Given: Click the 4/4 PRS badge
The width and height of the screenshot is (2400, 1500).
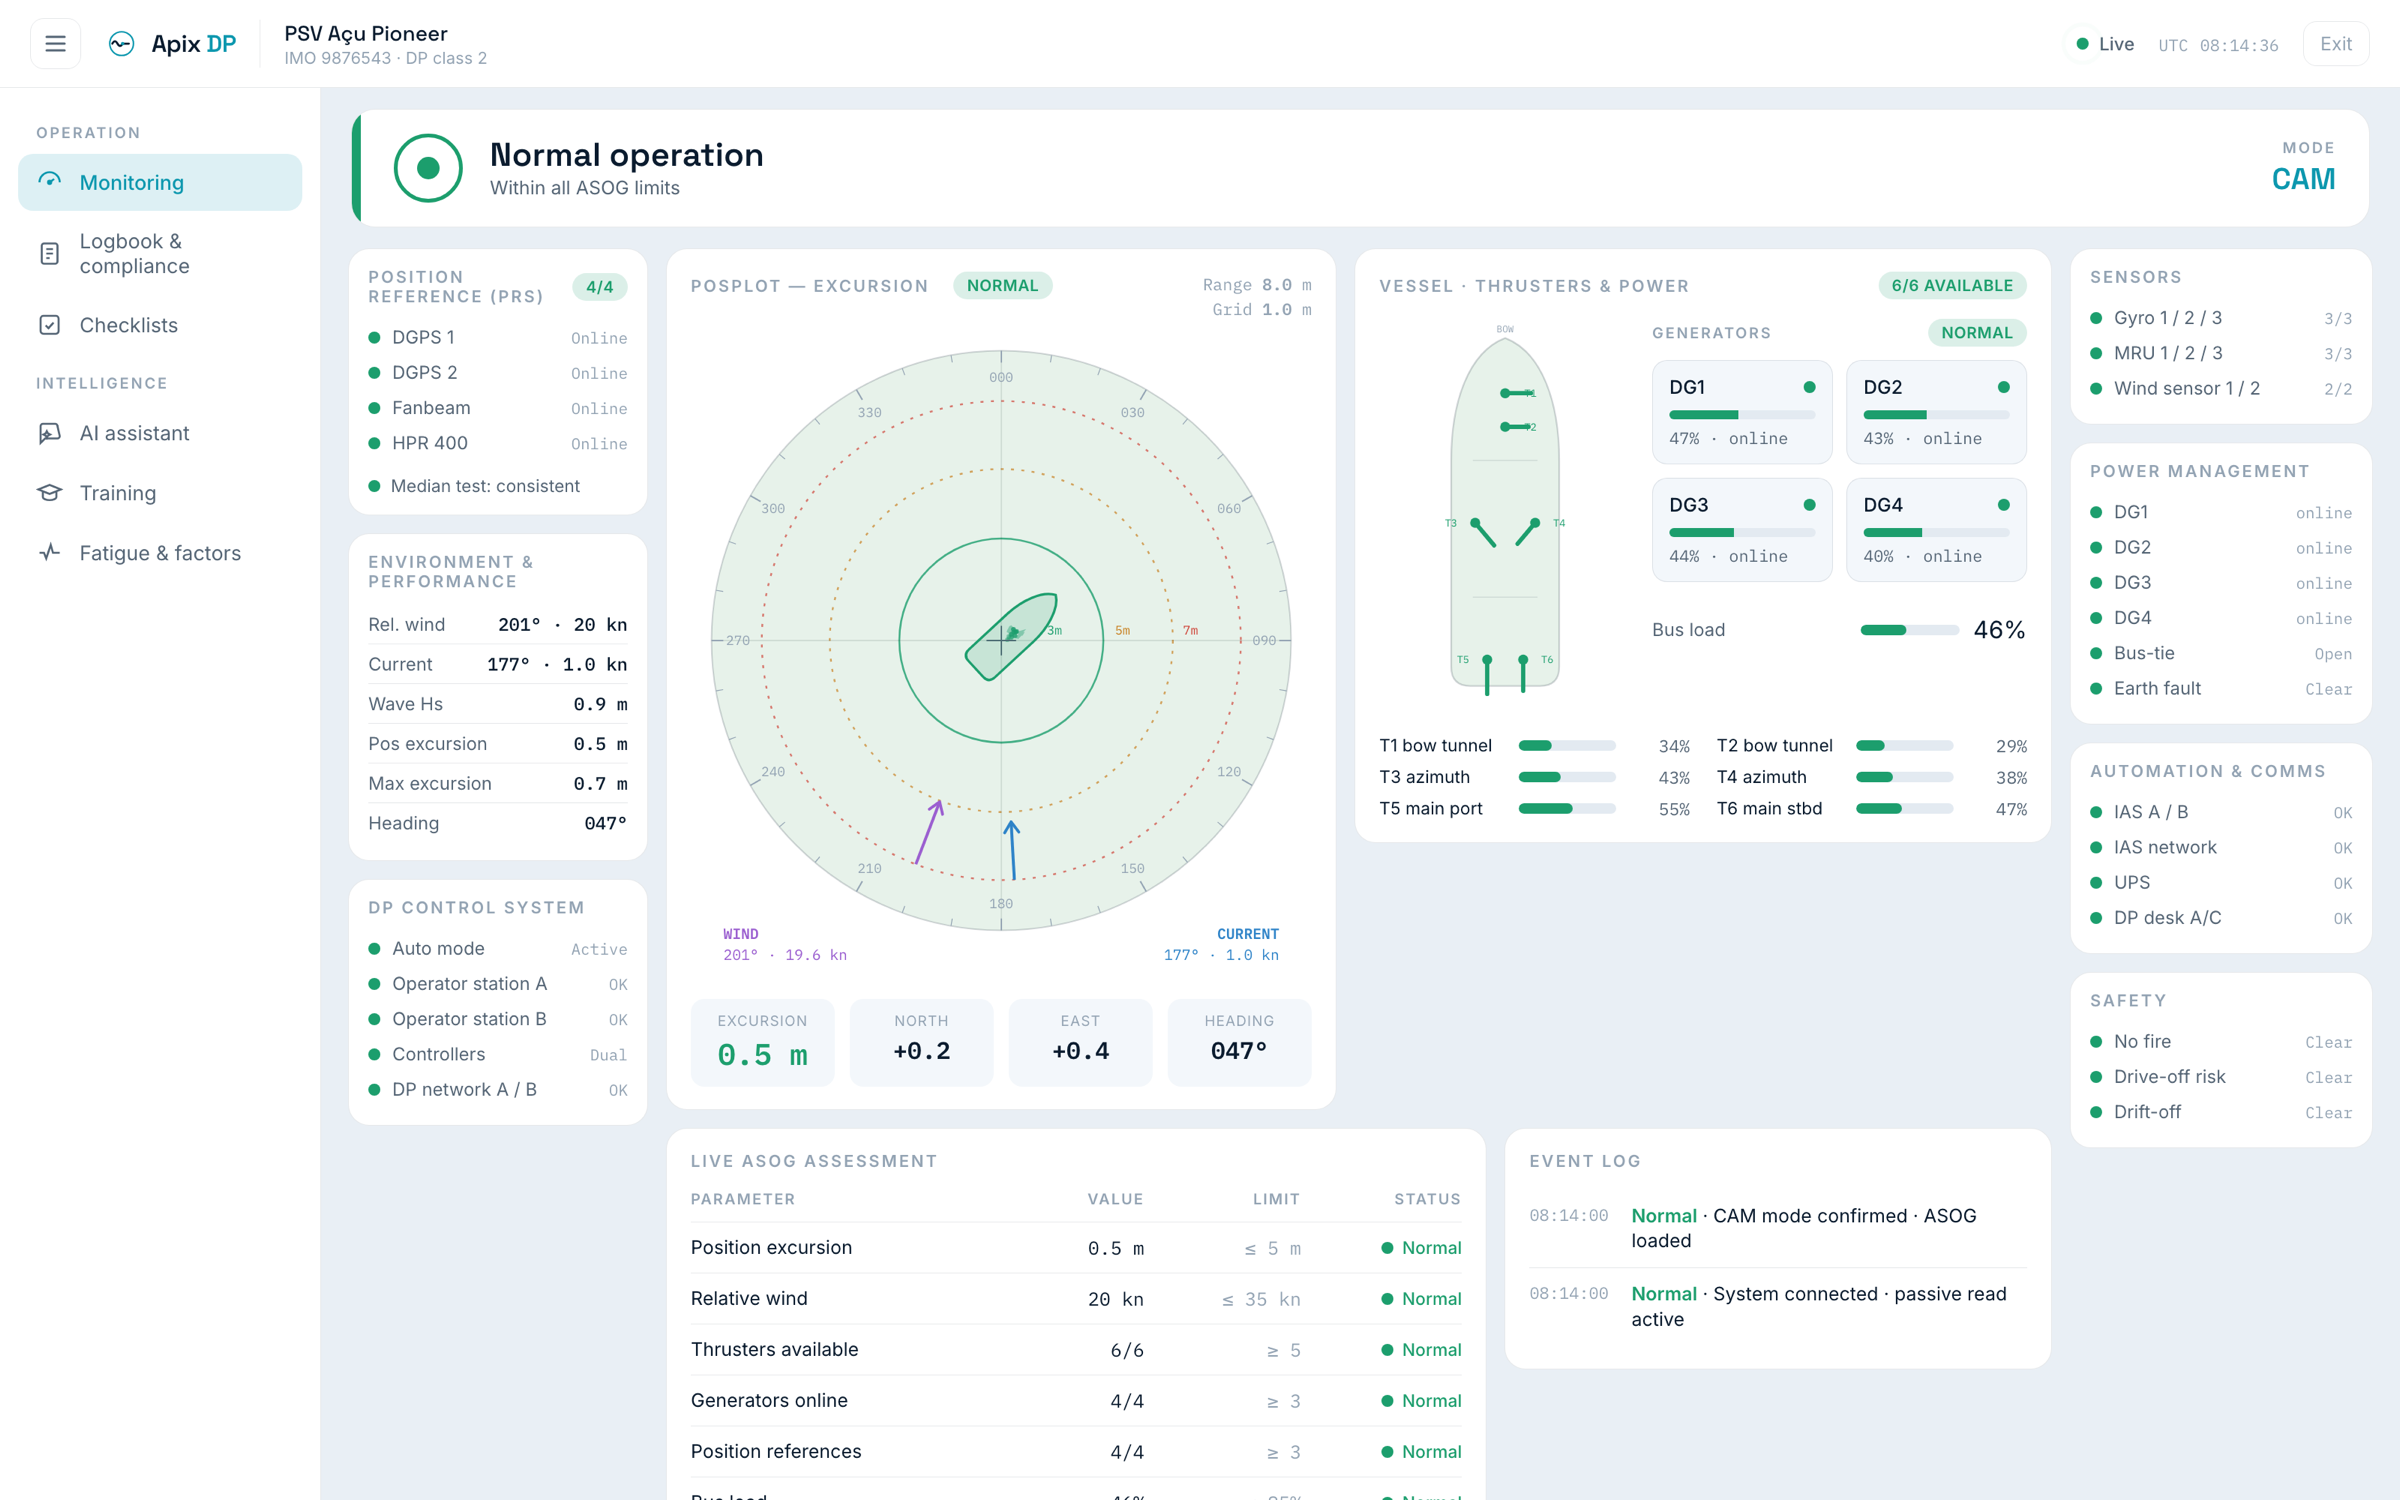Looking at the screenshot, I should pos(599,287).
